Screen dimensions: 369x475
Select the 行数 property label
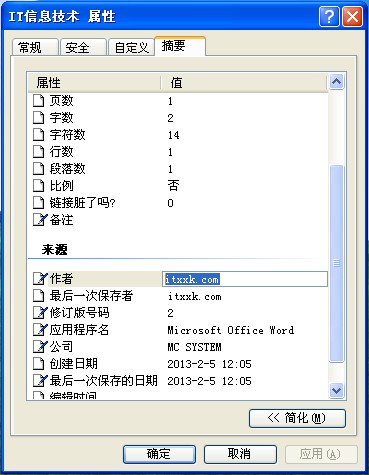tap(61, 152)
